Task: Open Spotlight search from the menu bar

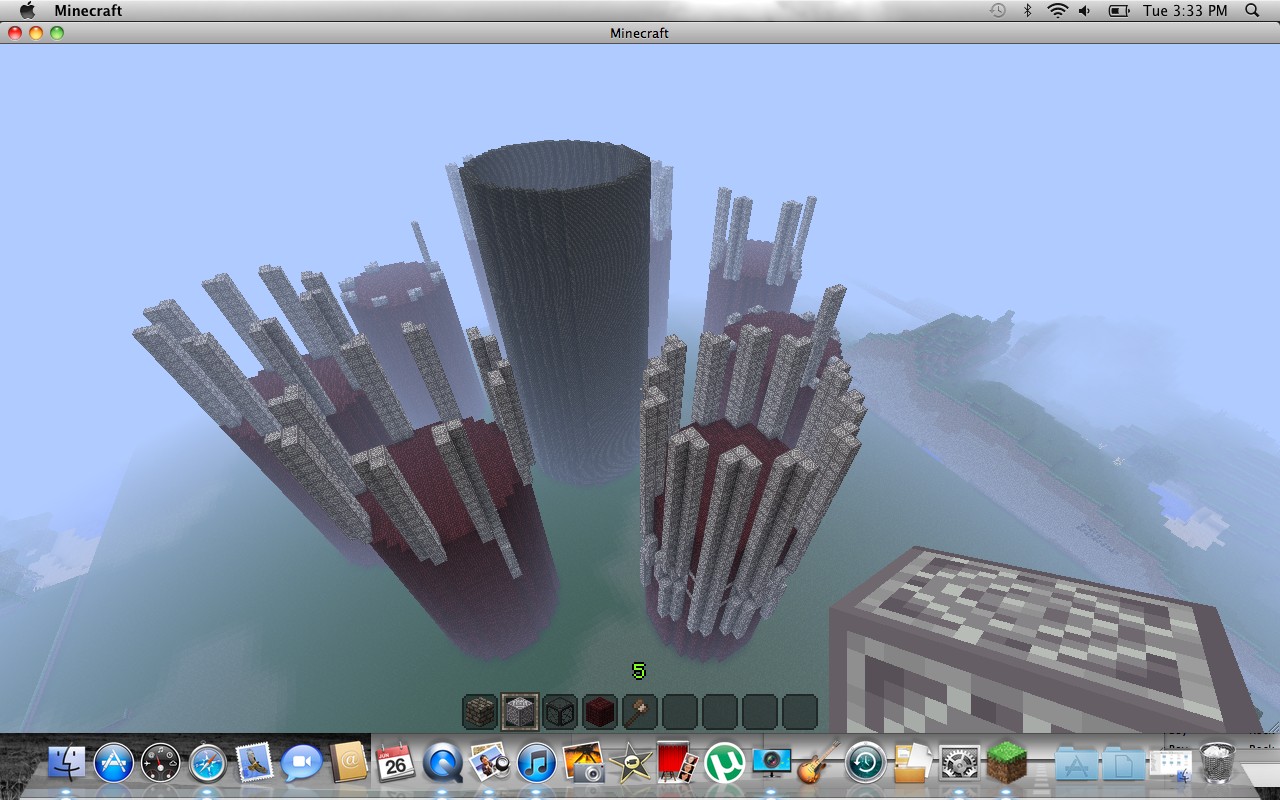Action: [x=1251, y=11]
